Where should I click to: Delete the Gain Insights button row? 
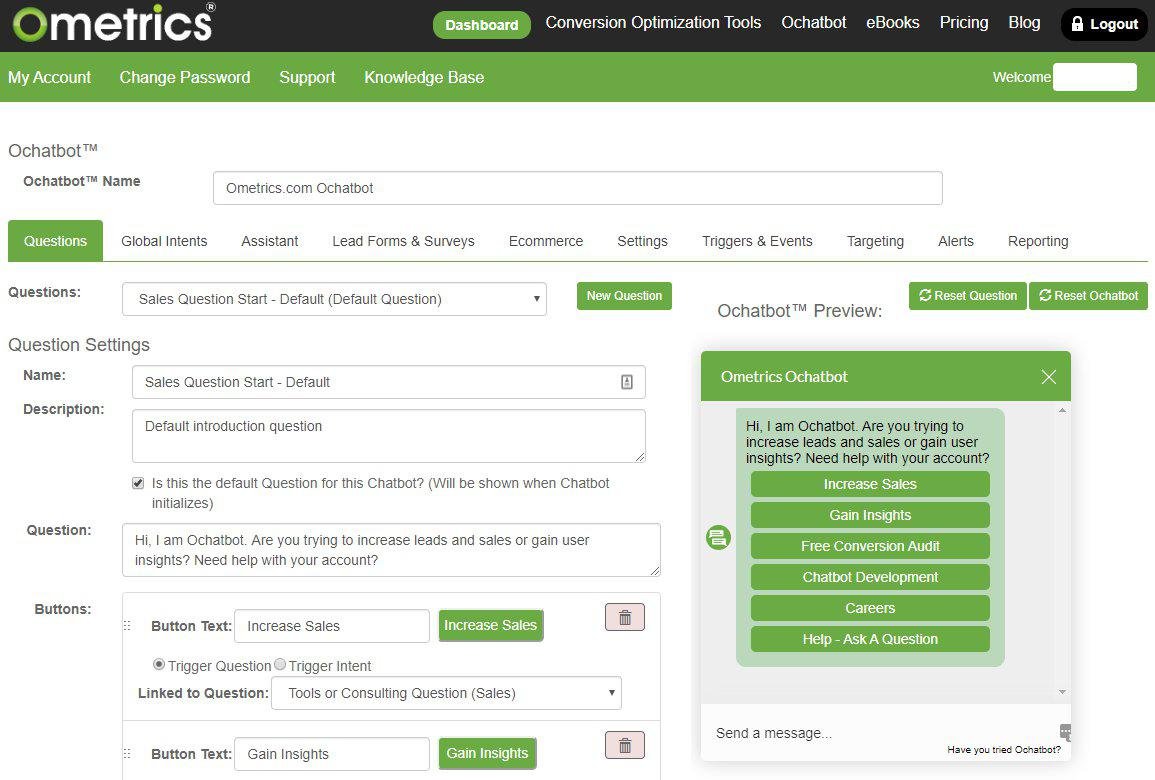point(625,745)
